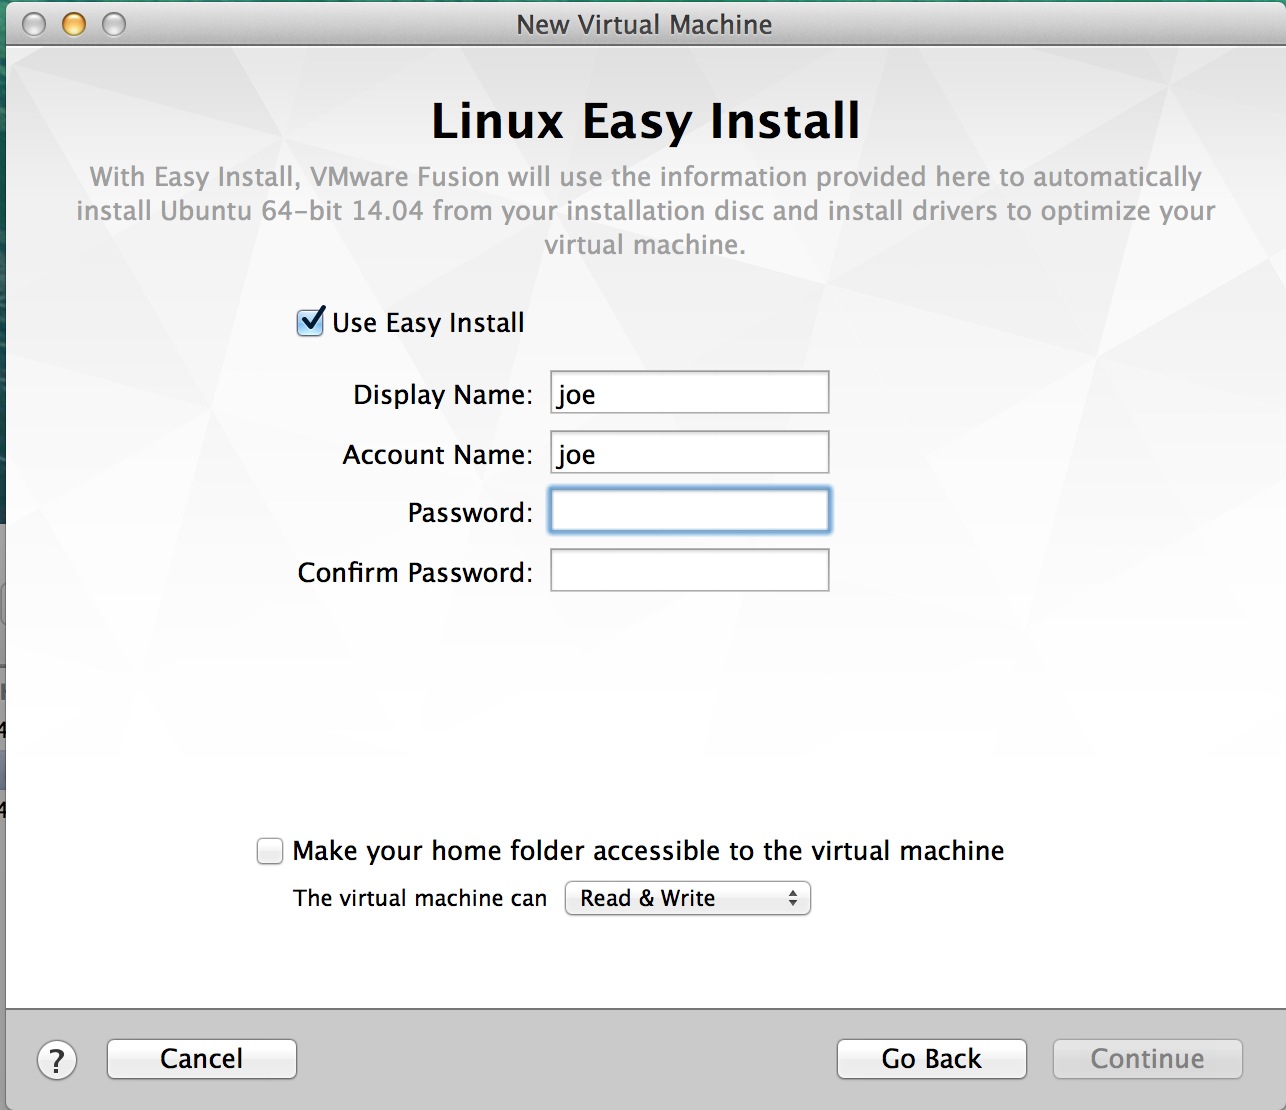1286x1110 pixels.
Task: Click inside the Display Name text field
Action: coord(689,393)
